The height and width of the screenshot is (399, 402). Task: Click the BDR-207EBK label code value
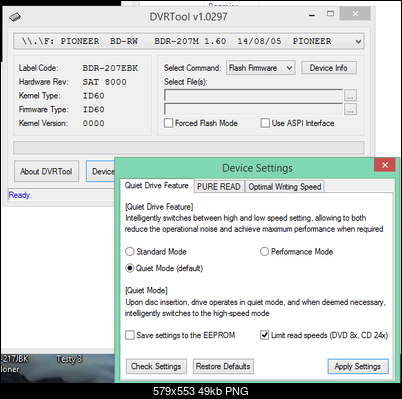(x=110, y=68)
